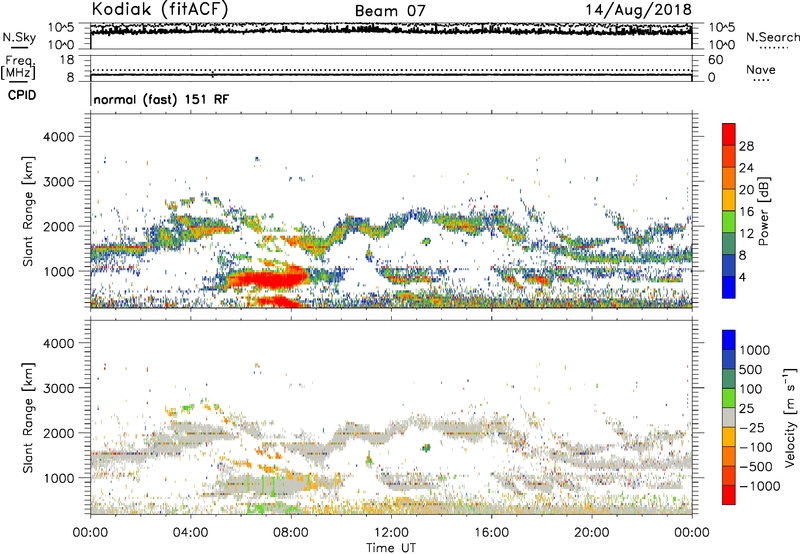This screenshot has height=554, width=800.
Task: Click the velocity panel 'Slant Range [km]' label
Action: pos(28,418)
